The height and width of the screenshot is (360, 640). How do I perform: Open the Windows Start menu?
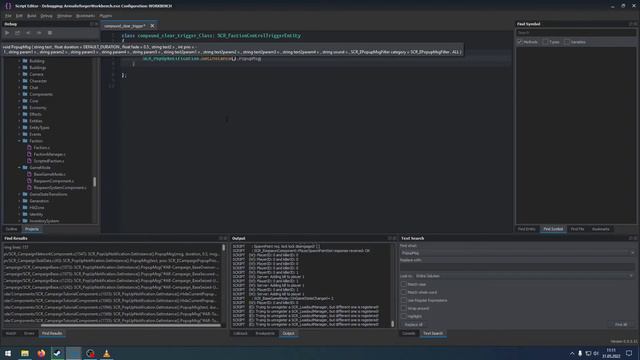coord(8,353)
